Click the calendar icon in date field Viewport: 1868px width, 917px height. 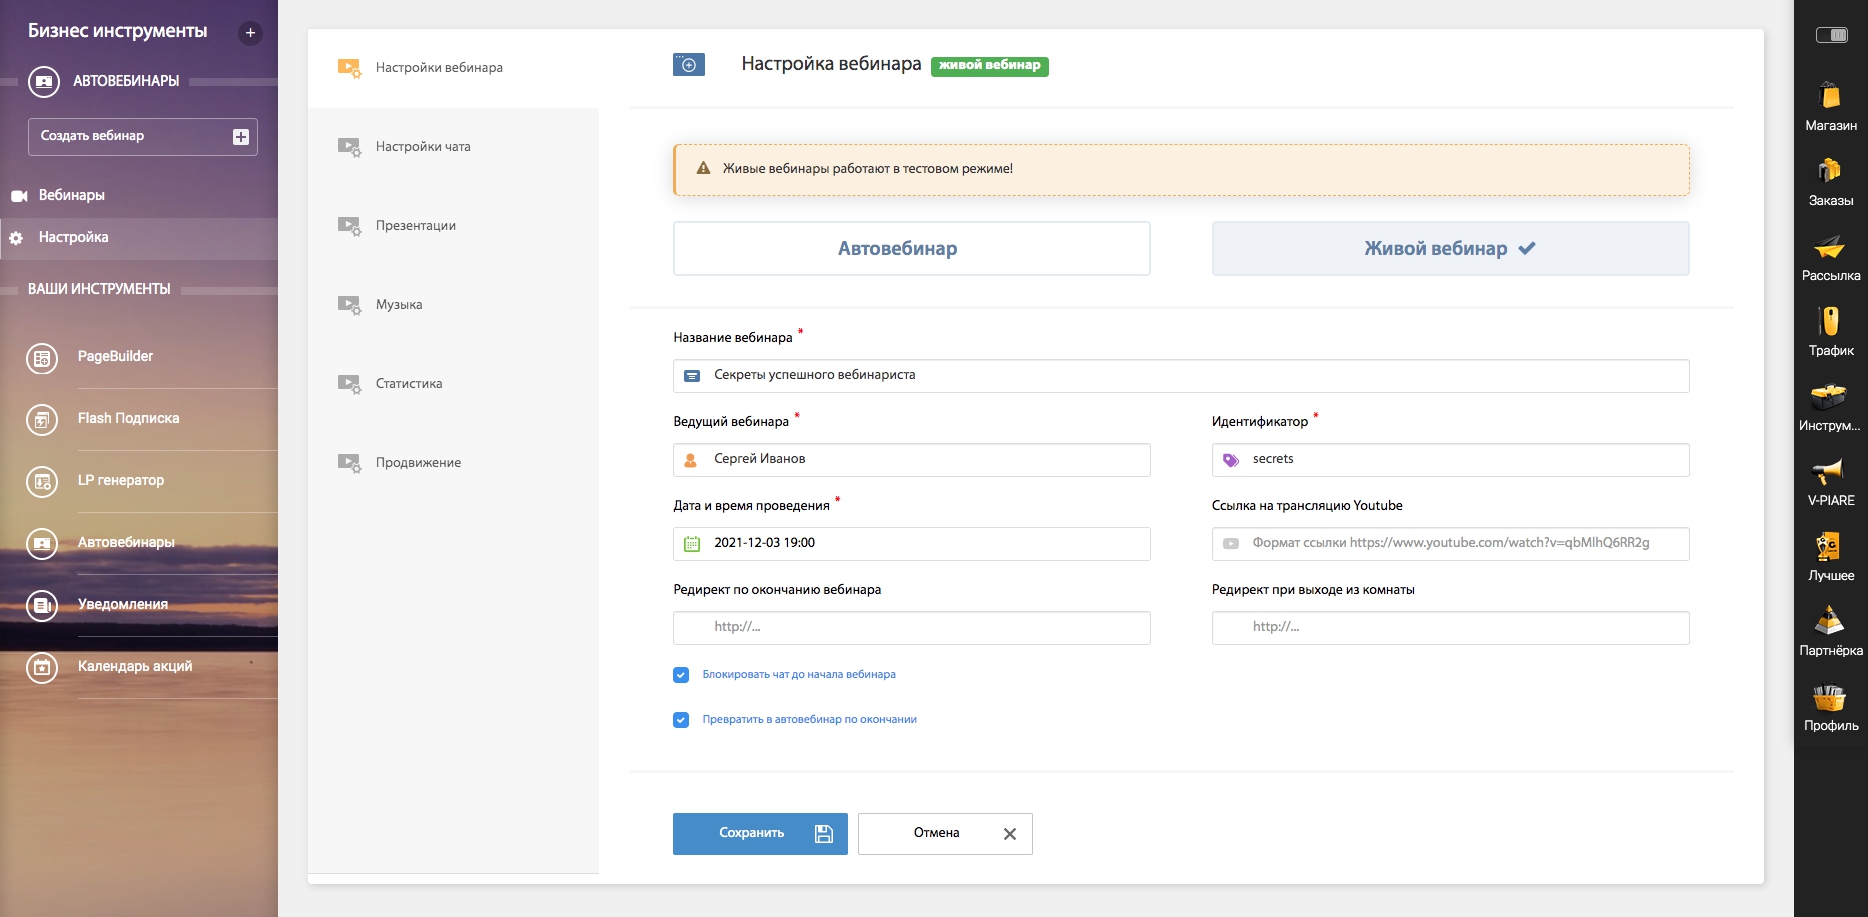pyautogui.click(x=692, y=544)
